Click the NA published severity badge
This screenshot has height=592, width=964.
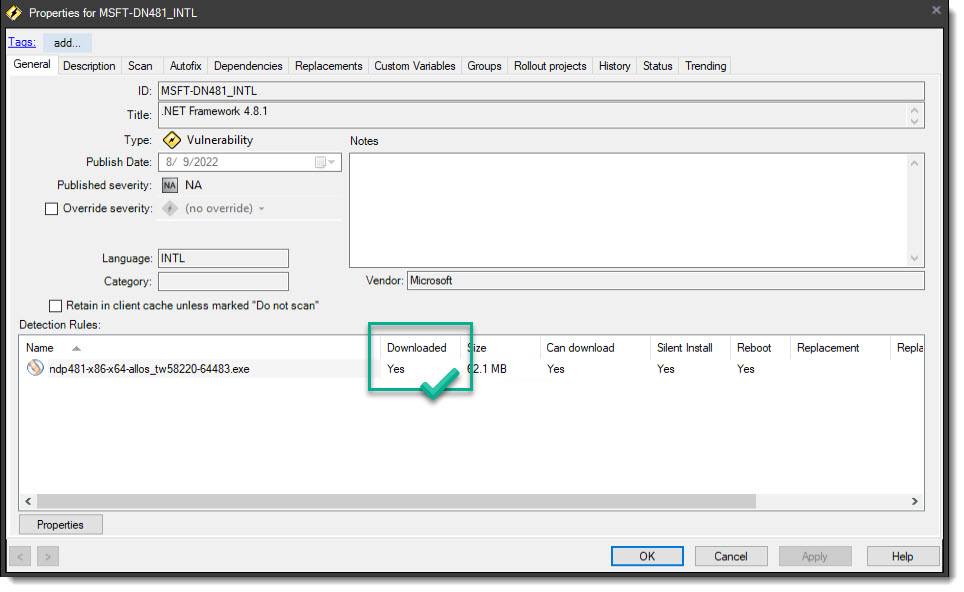click(x=170, y=185)
